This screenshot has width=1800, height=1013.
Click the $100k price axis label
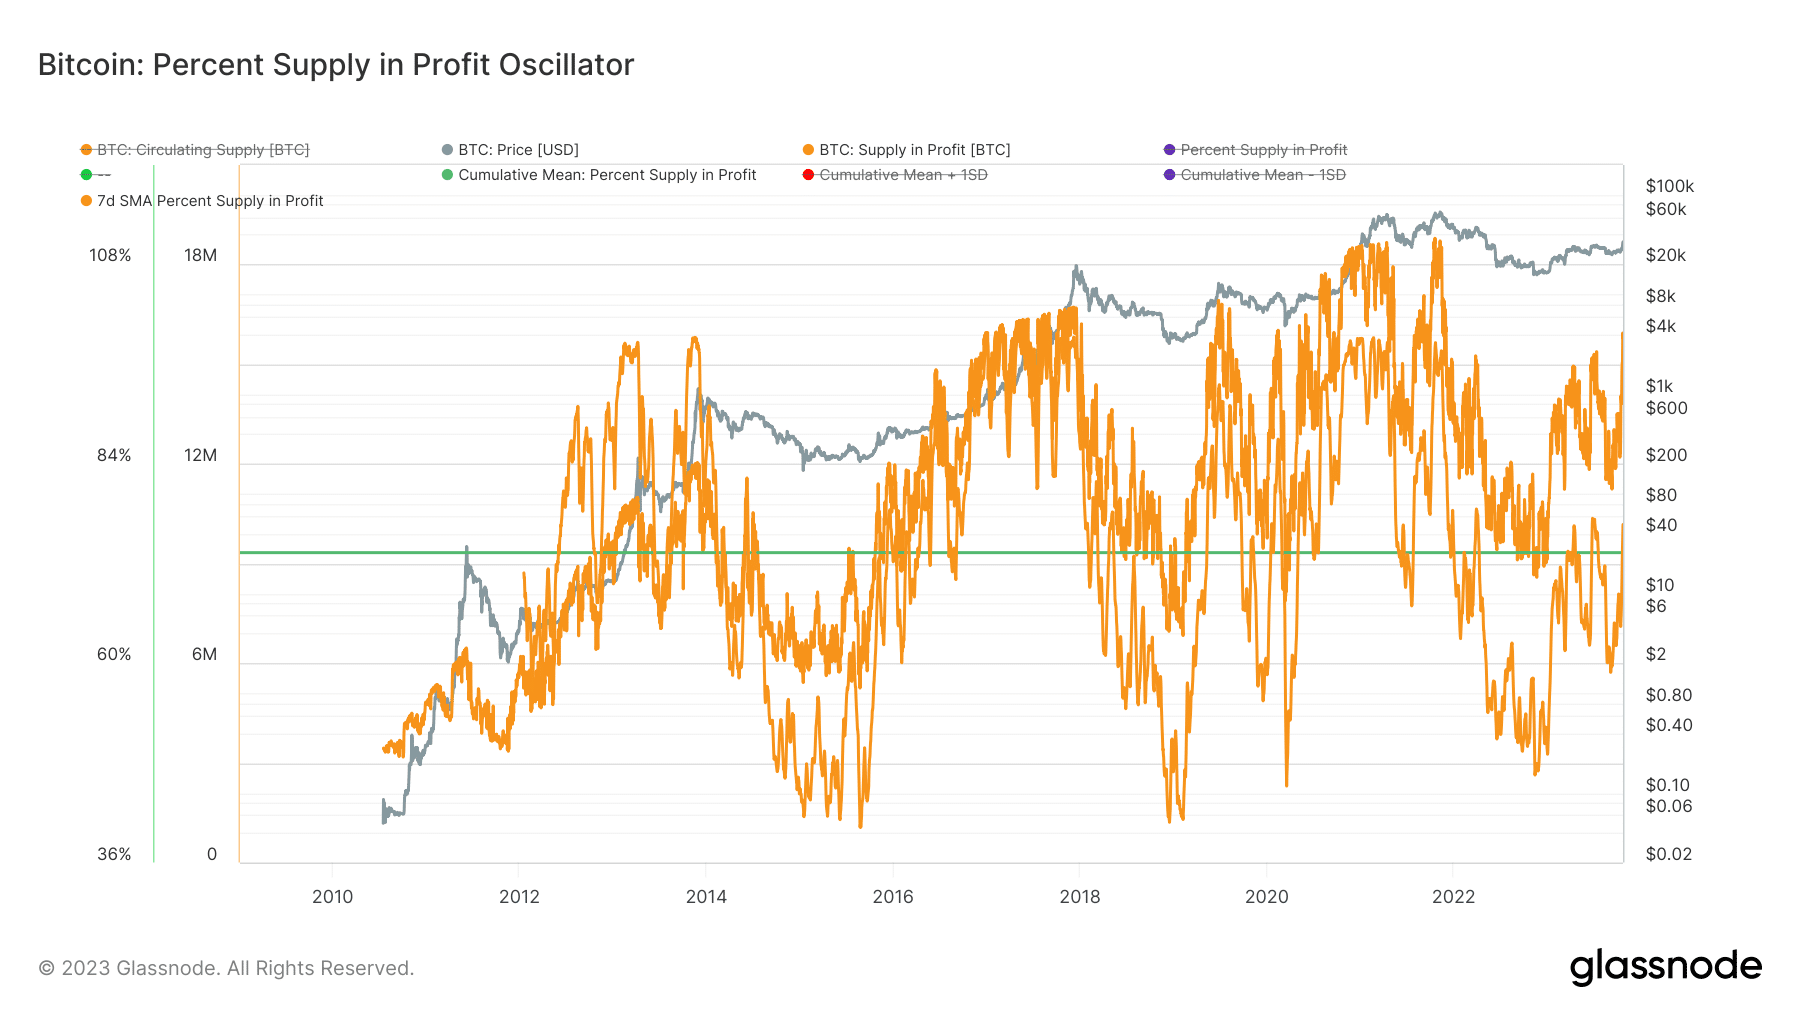(1670, 186)
